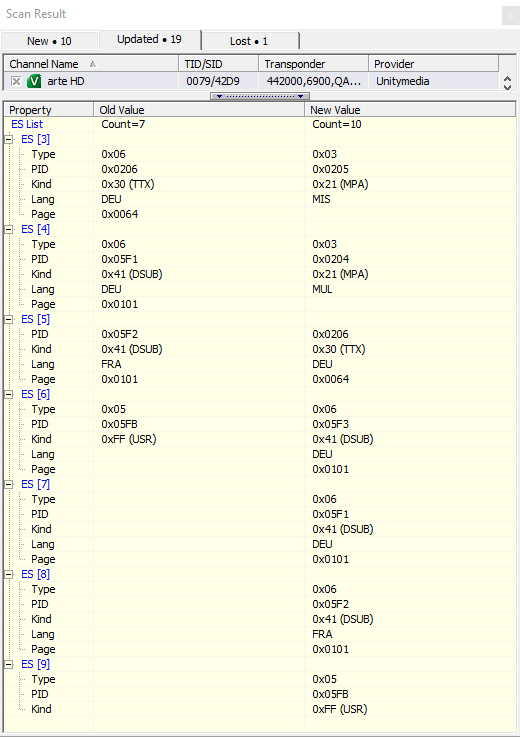The width and height of the screenshot is (520, 737).
Task: Close the Scan Result window
Action: [x=511, y=16]
